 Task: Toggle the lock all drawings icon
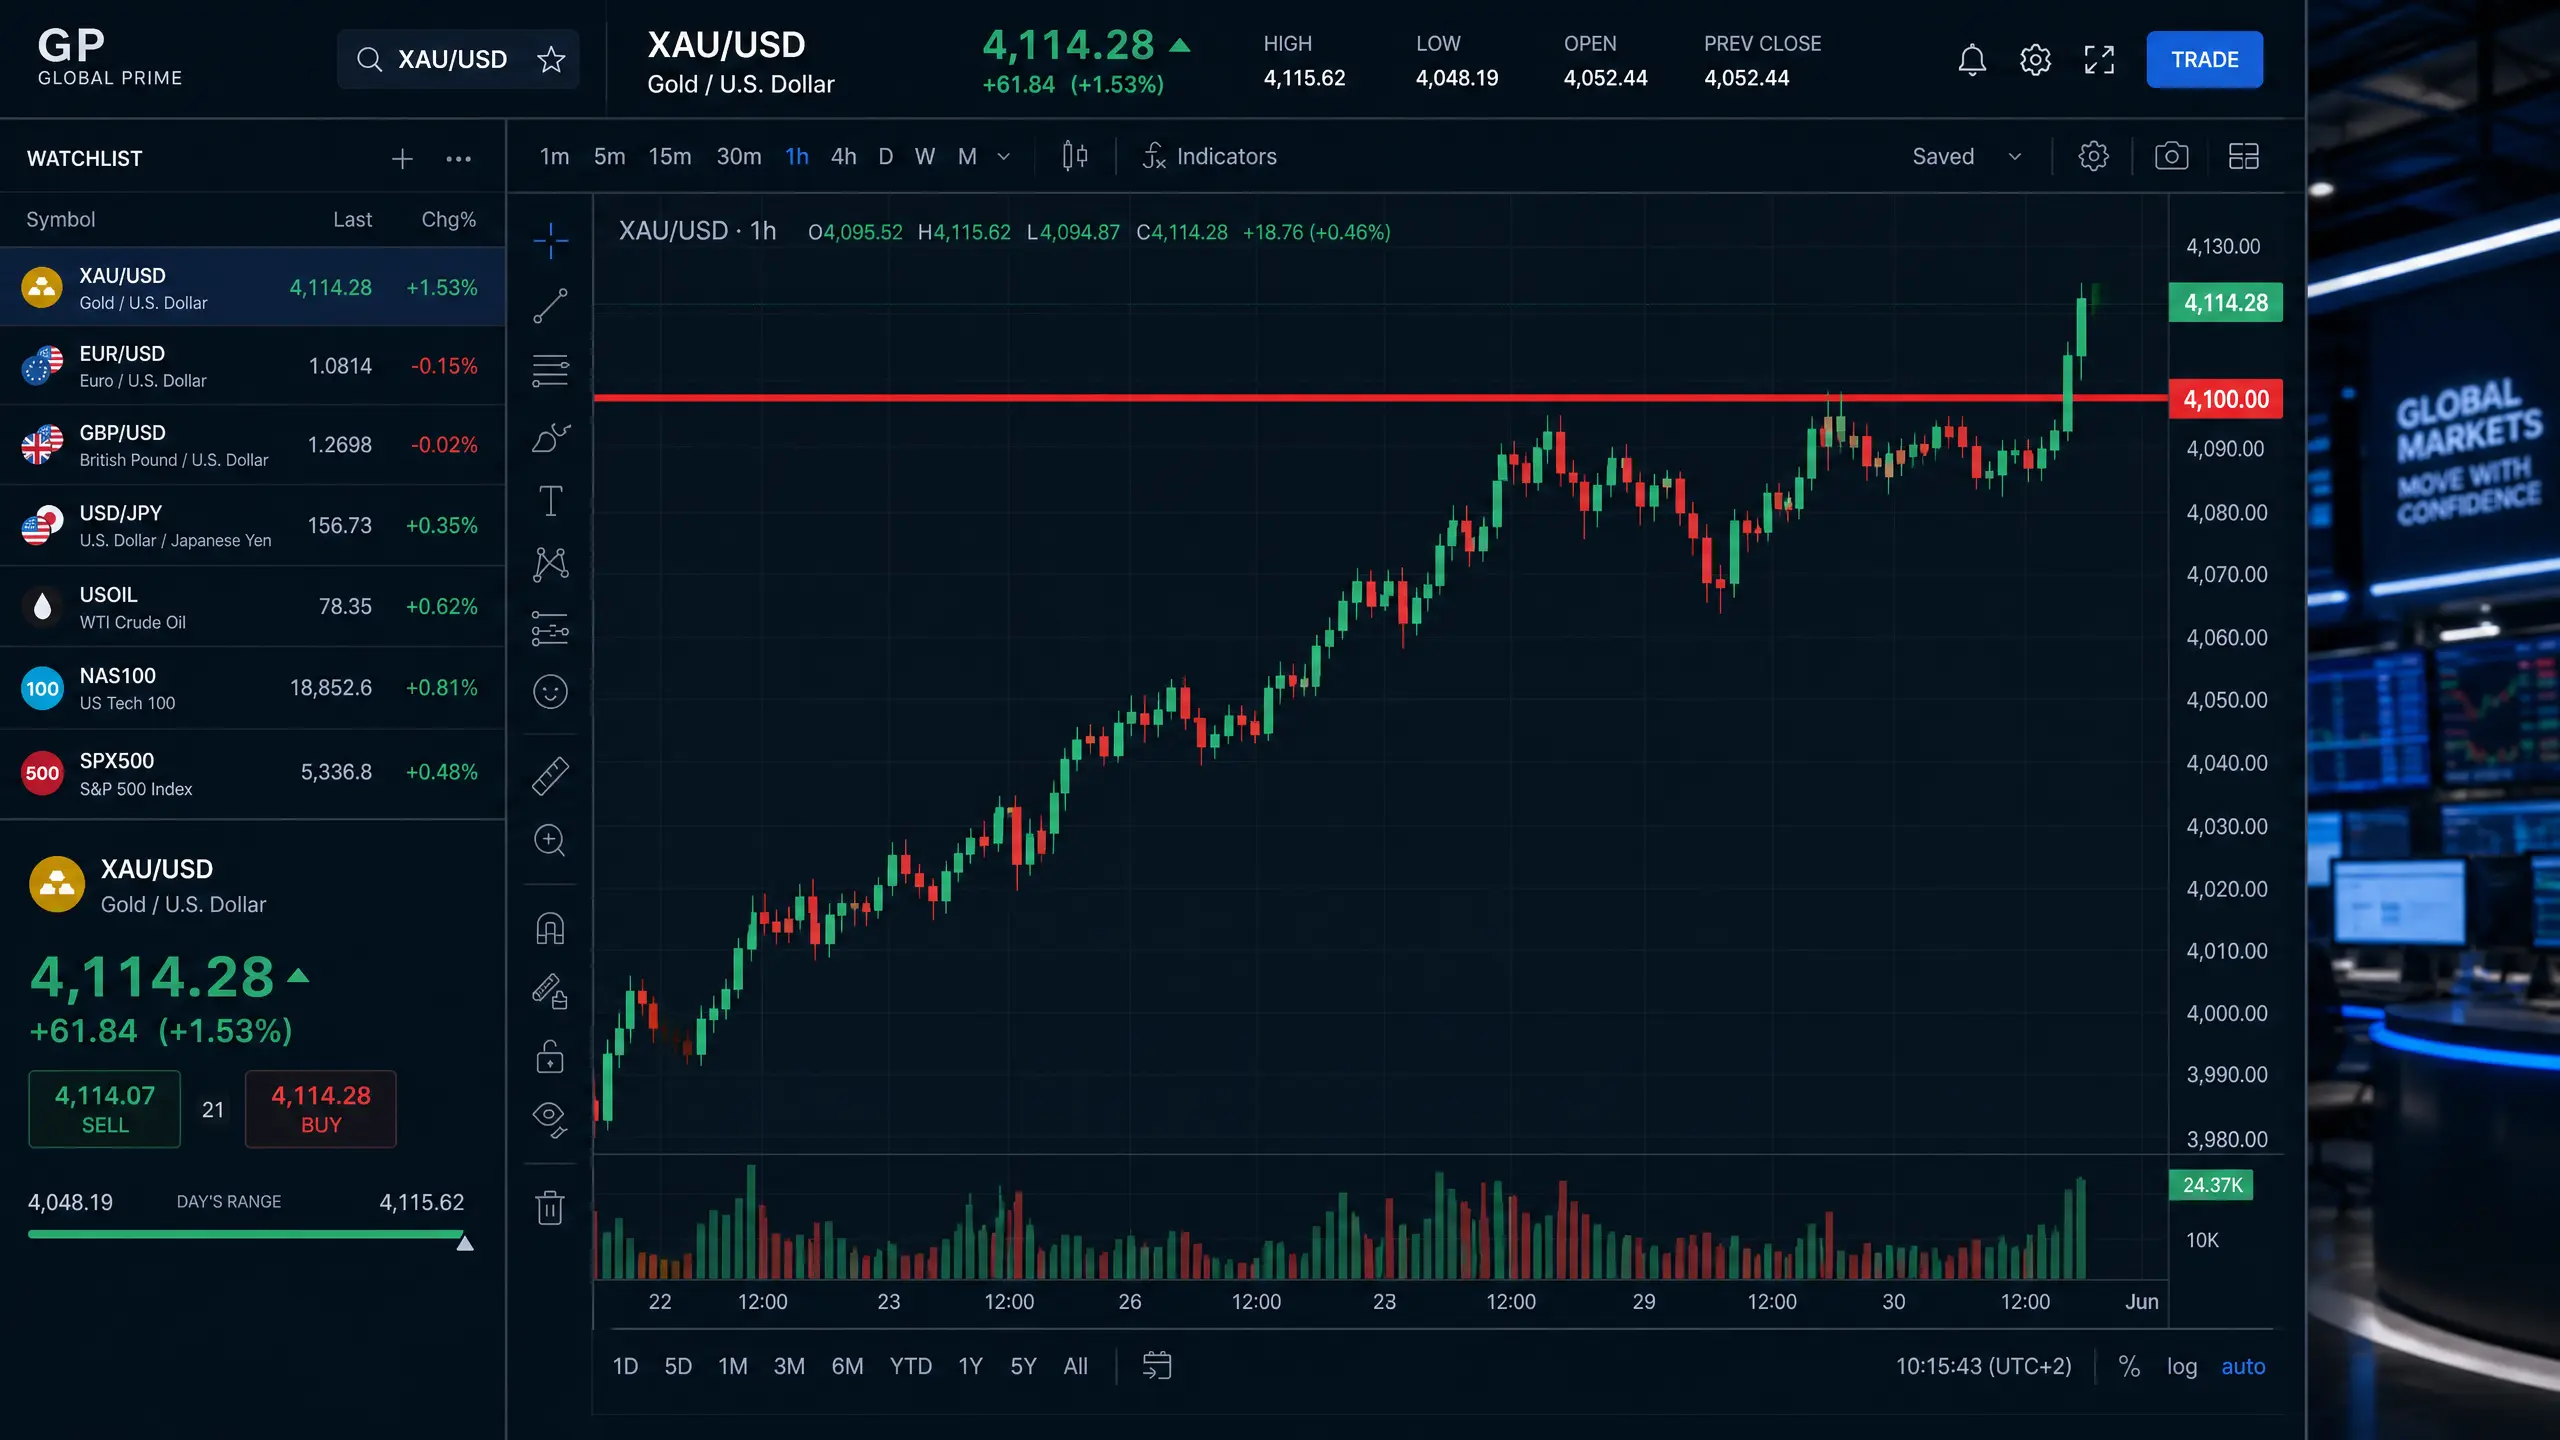click(x=550, y=1056)
